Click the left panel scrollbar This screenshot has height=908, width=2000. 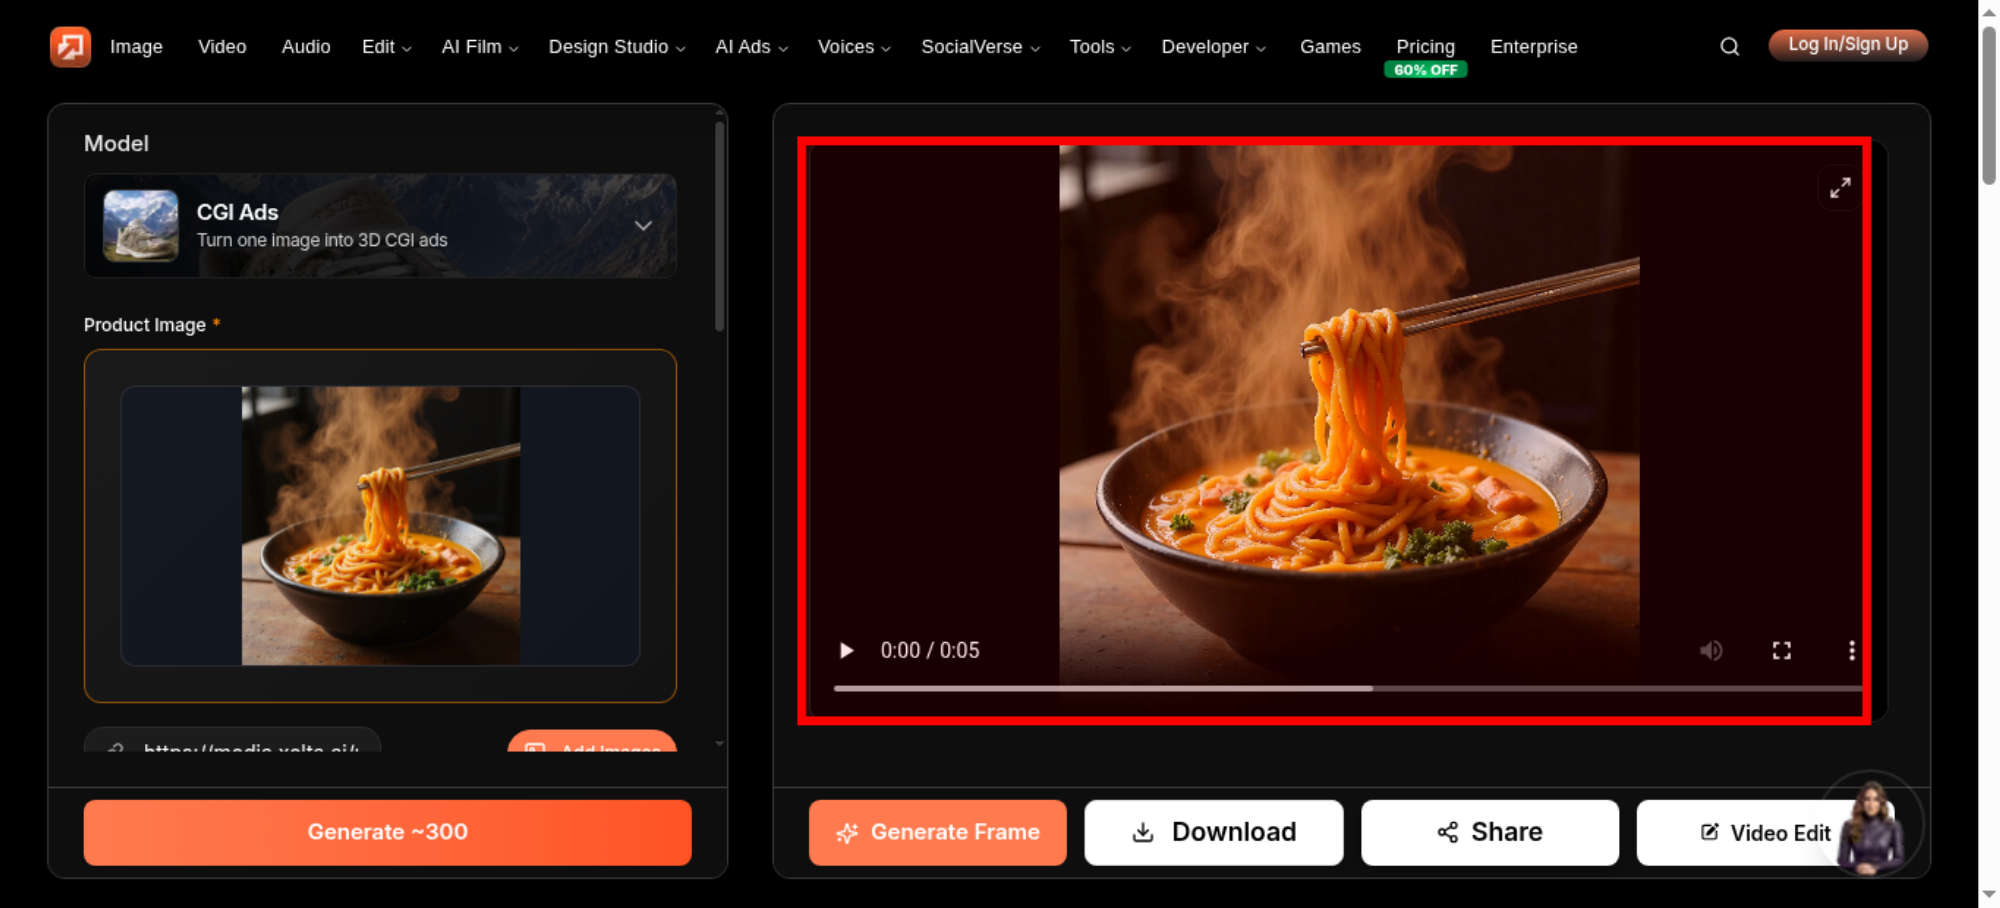(x=719, y=227)
